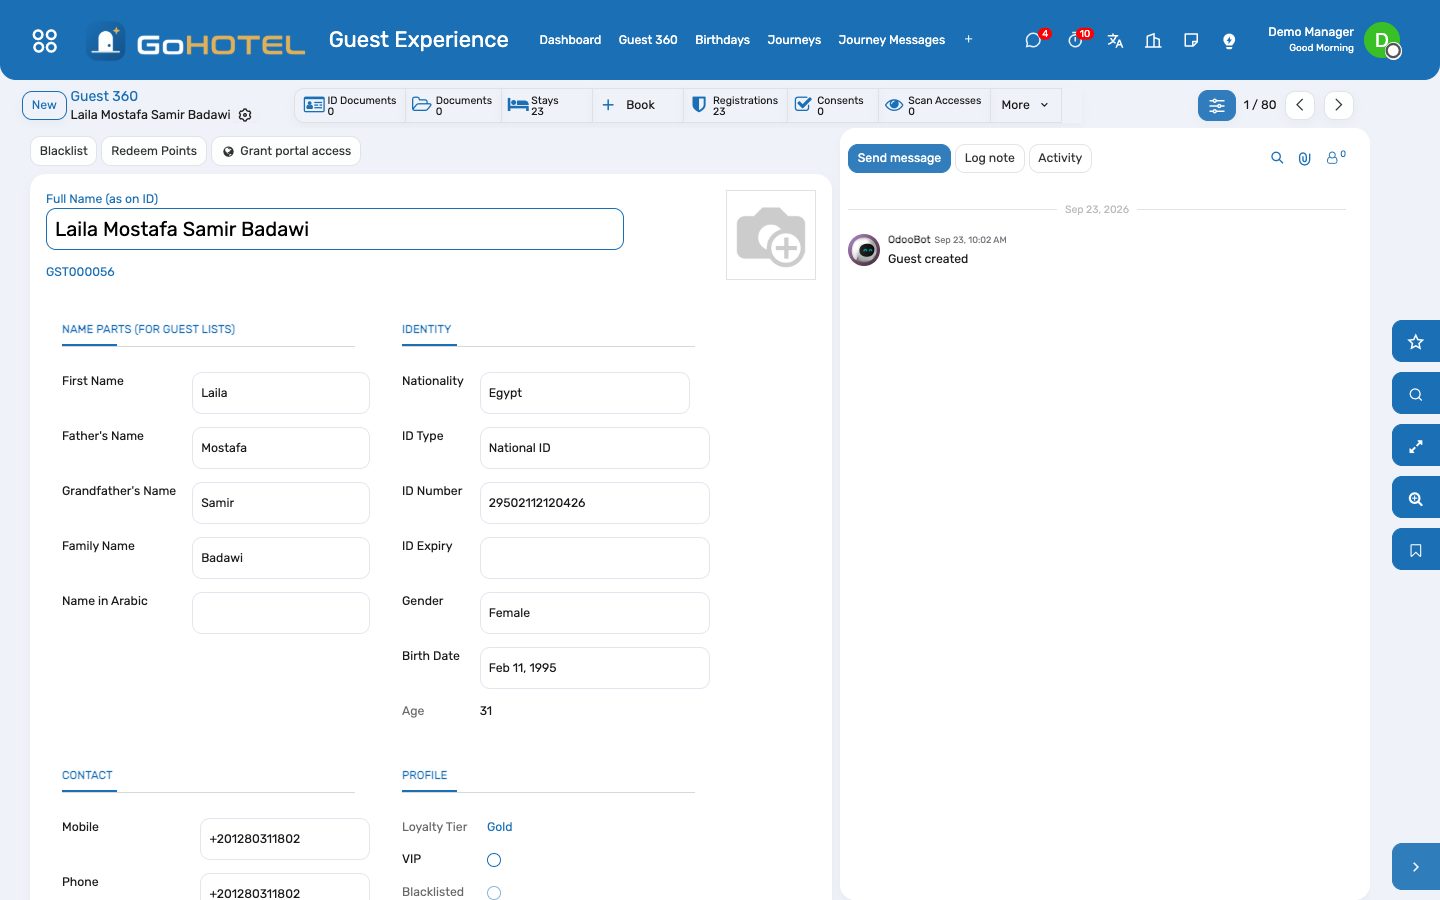1440x900 pixels.
Task: Open the activities clock icon
Action: [x=1076, y=40]
